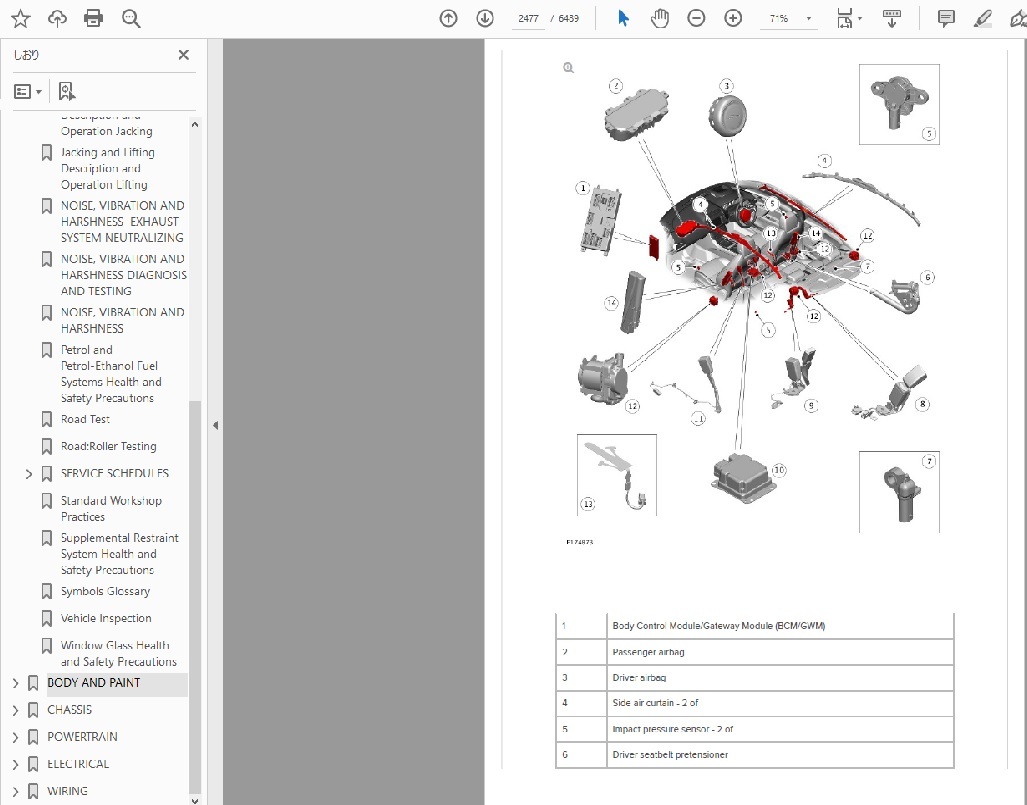Click the keyboard scroll mode icon
Screen dimensions: 1027x805
click(x=891, y=18)
